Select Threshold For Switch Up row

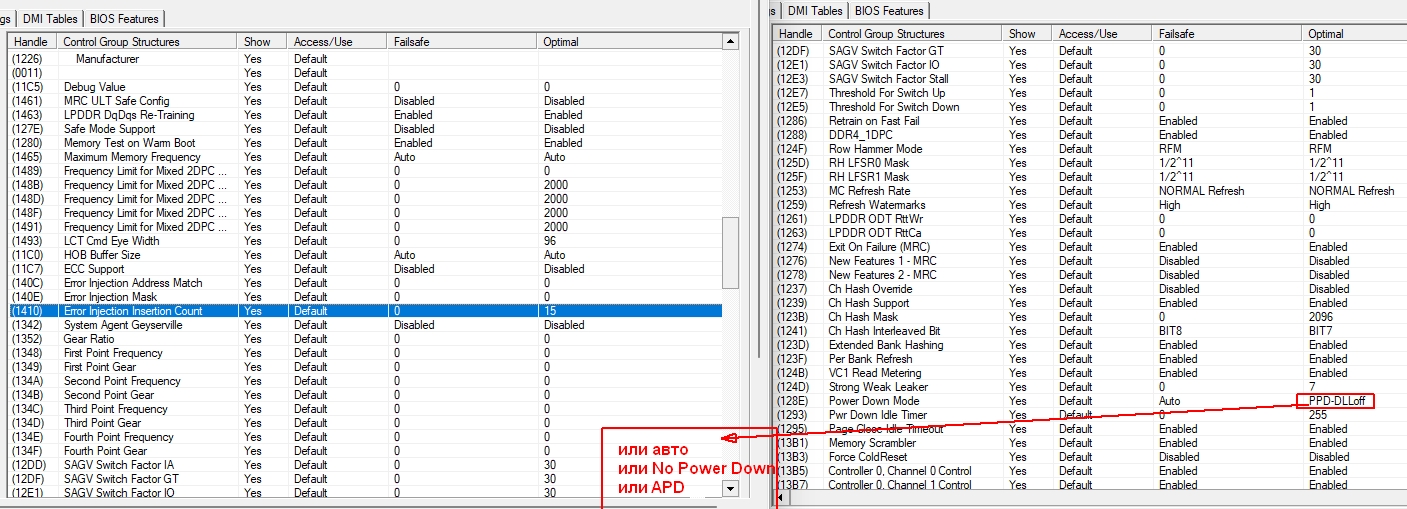click(x=1090, y=93)
